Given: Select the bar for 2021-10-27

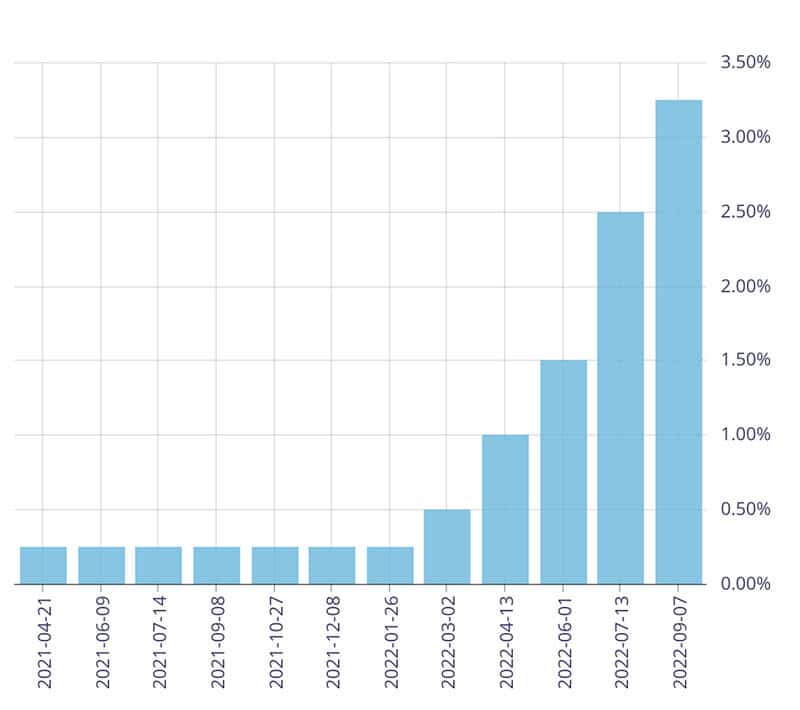Looking at the screenshot, I should (275, 565).
